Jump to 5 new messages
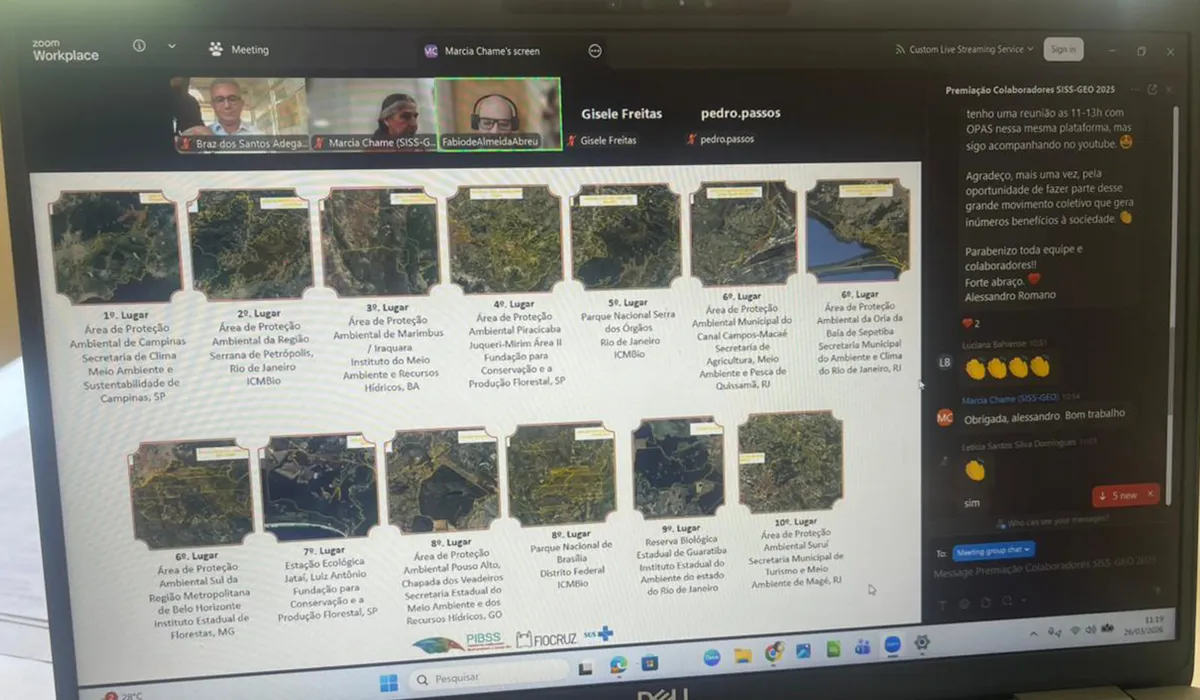This screenshot has height=700, width=1200. (x=1118, y=495)
